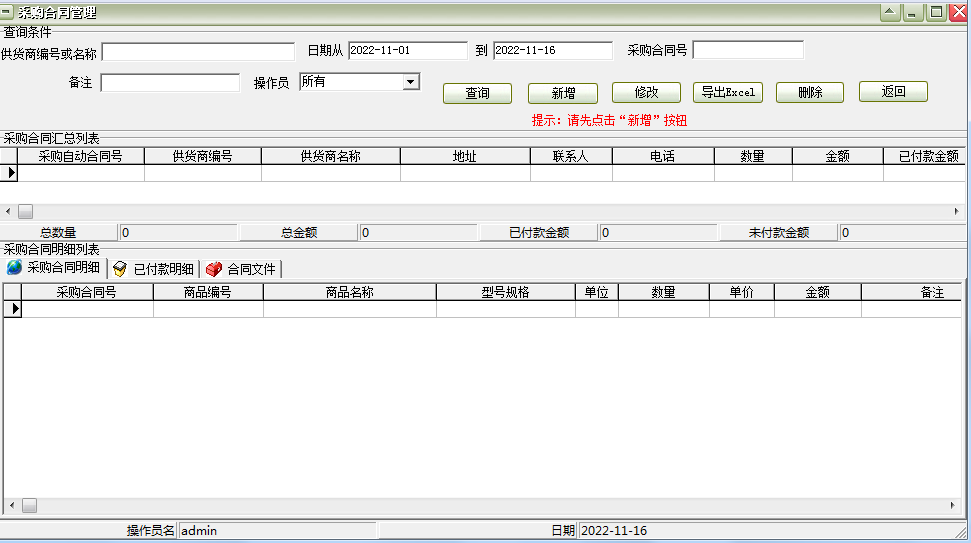The width and height of the screenshot is (971, 543).
Task: Click the 新增 add button
Action: click(x=562, y=93)
